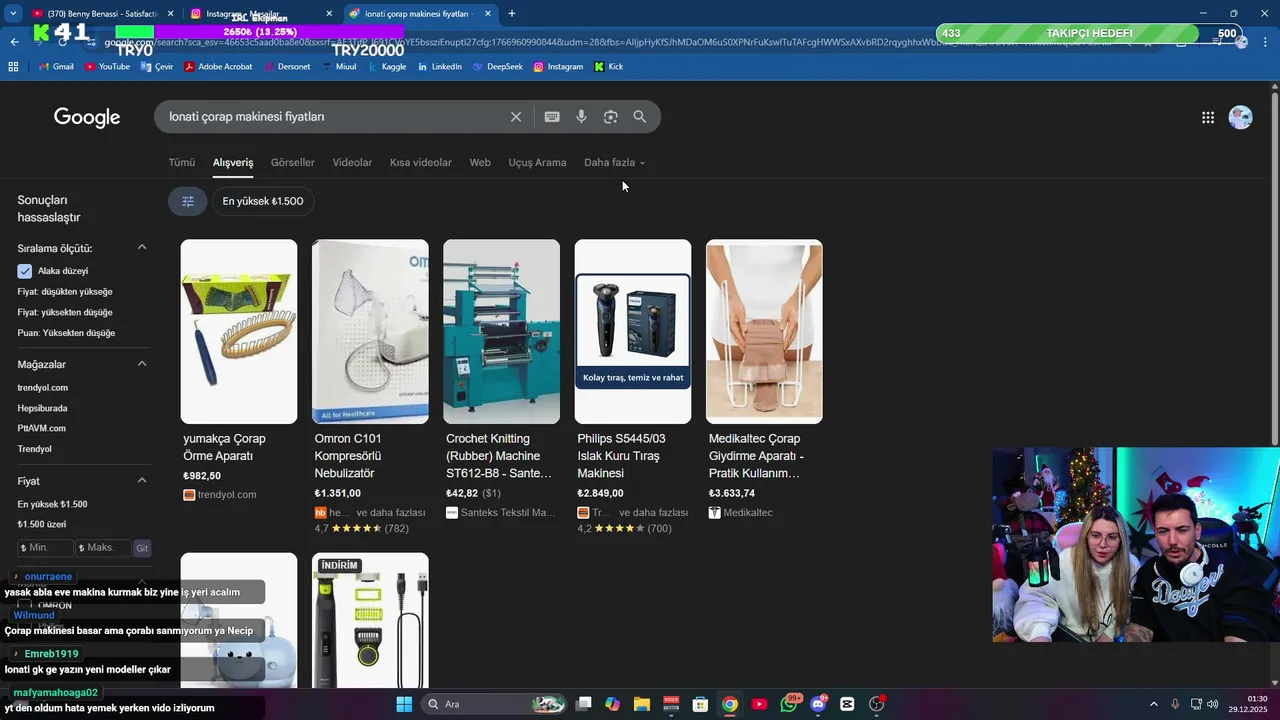Switch to the Instagram browser tab
This screenshot has width=1280, height=720.
[x=260, y=14]
